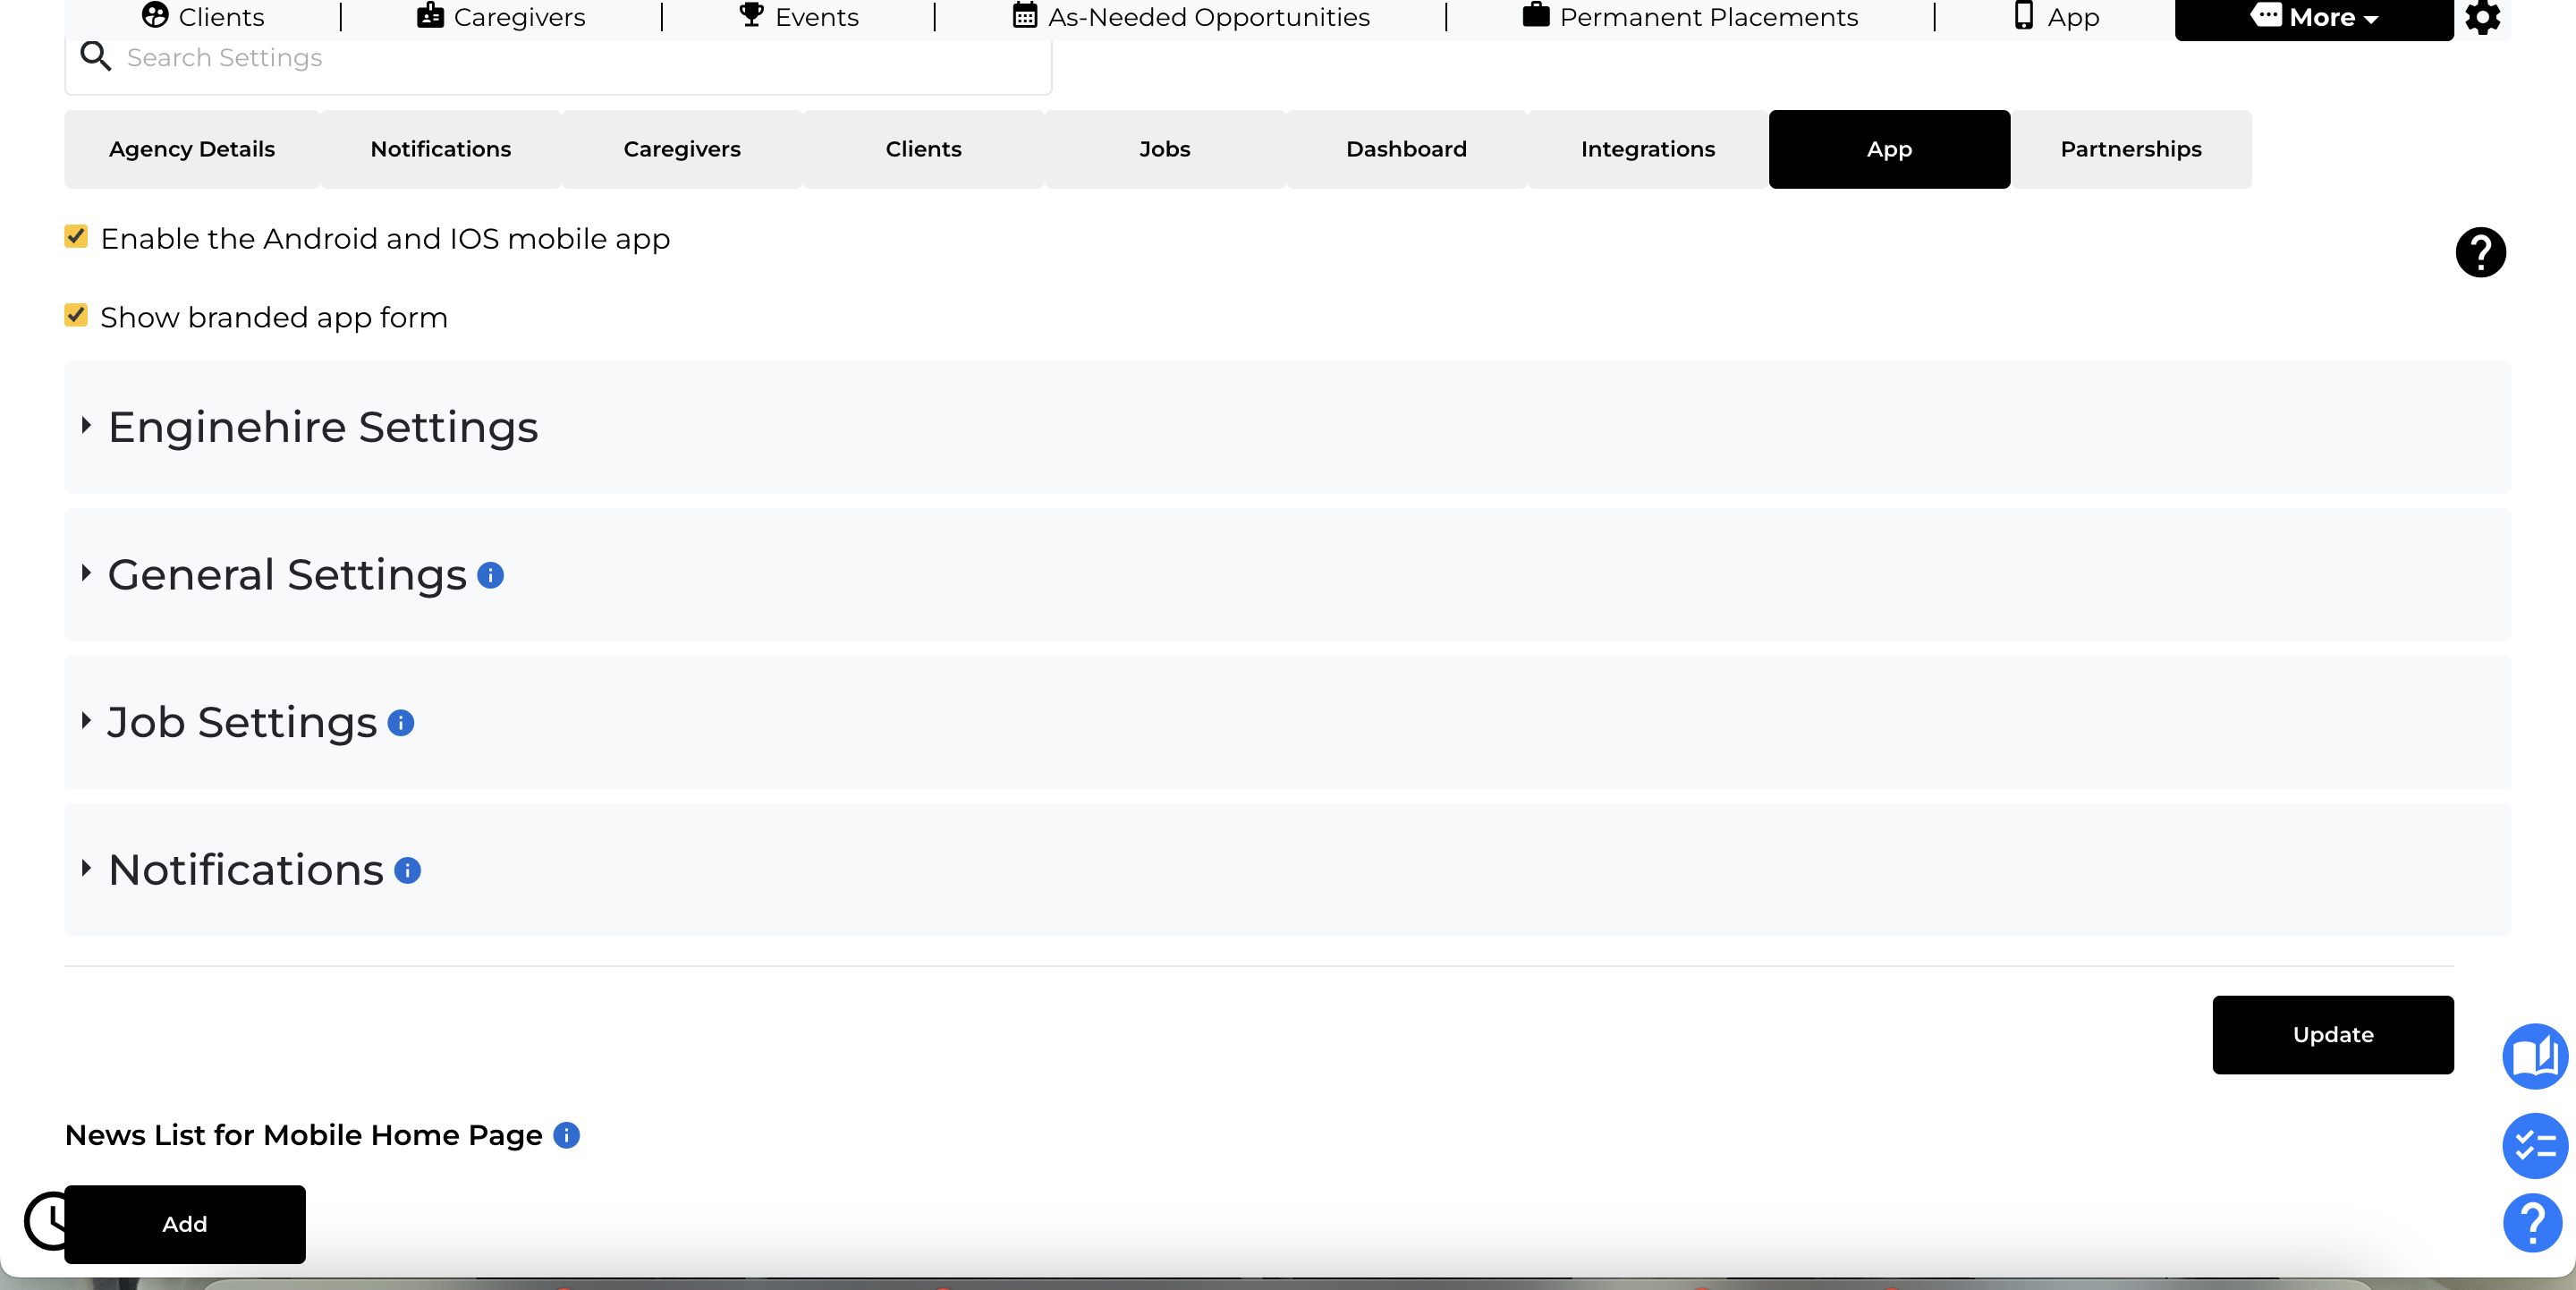Click the As-Needed Opportunities calendar icon
The width and height of the screenshot is (2576, 1290).
[1025, 15]
